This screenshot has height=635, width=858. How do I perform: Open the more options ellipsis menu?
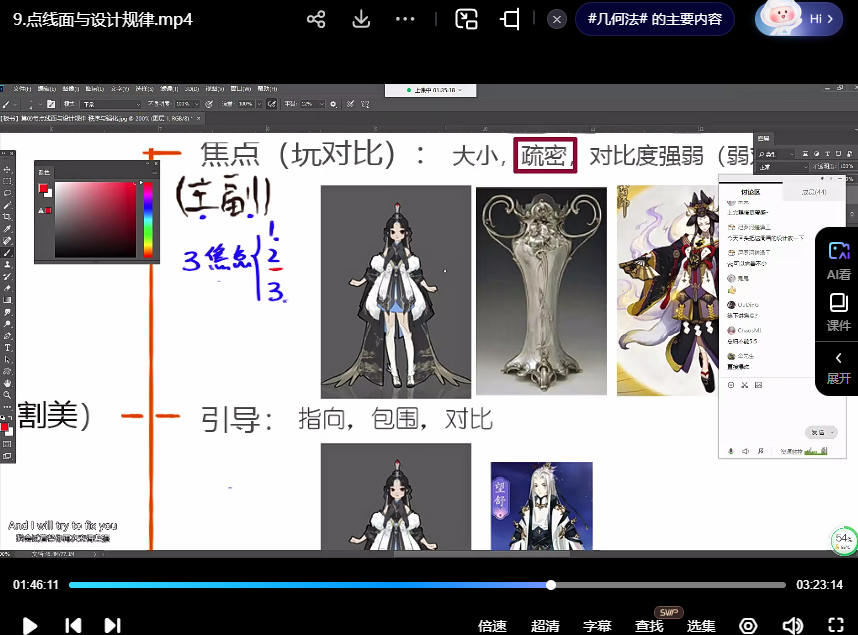point(405,20)
